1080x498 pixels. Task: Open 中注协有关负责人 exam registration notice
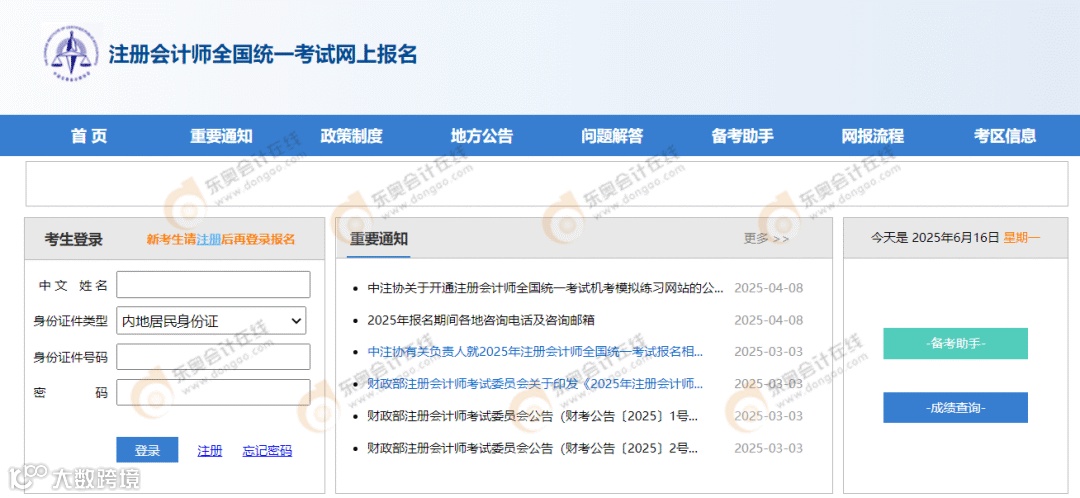[536, 352]
